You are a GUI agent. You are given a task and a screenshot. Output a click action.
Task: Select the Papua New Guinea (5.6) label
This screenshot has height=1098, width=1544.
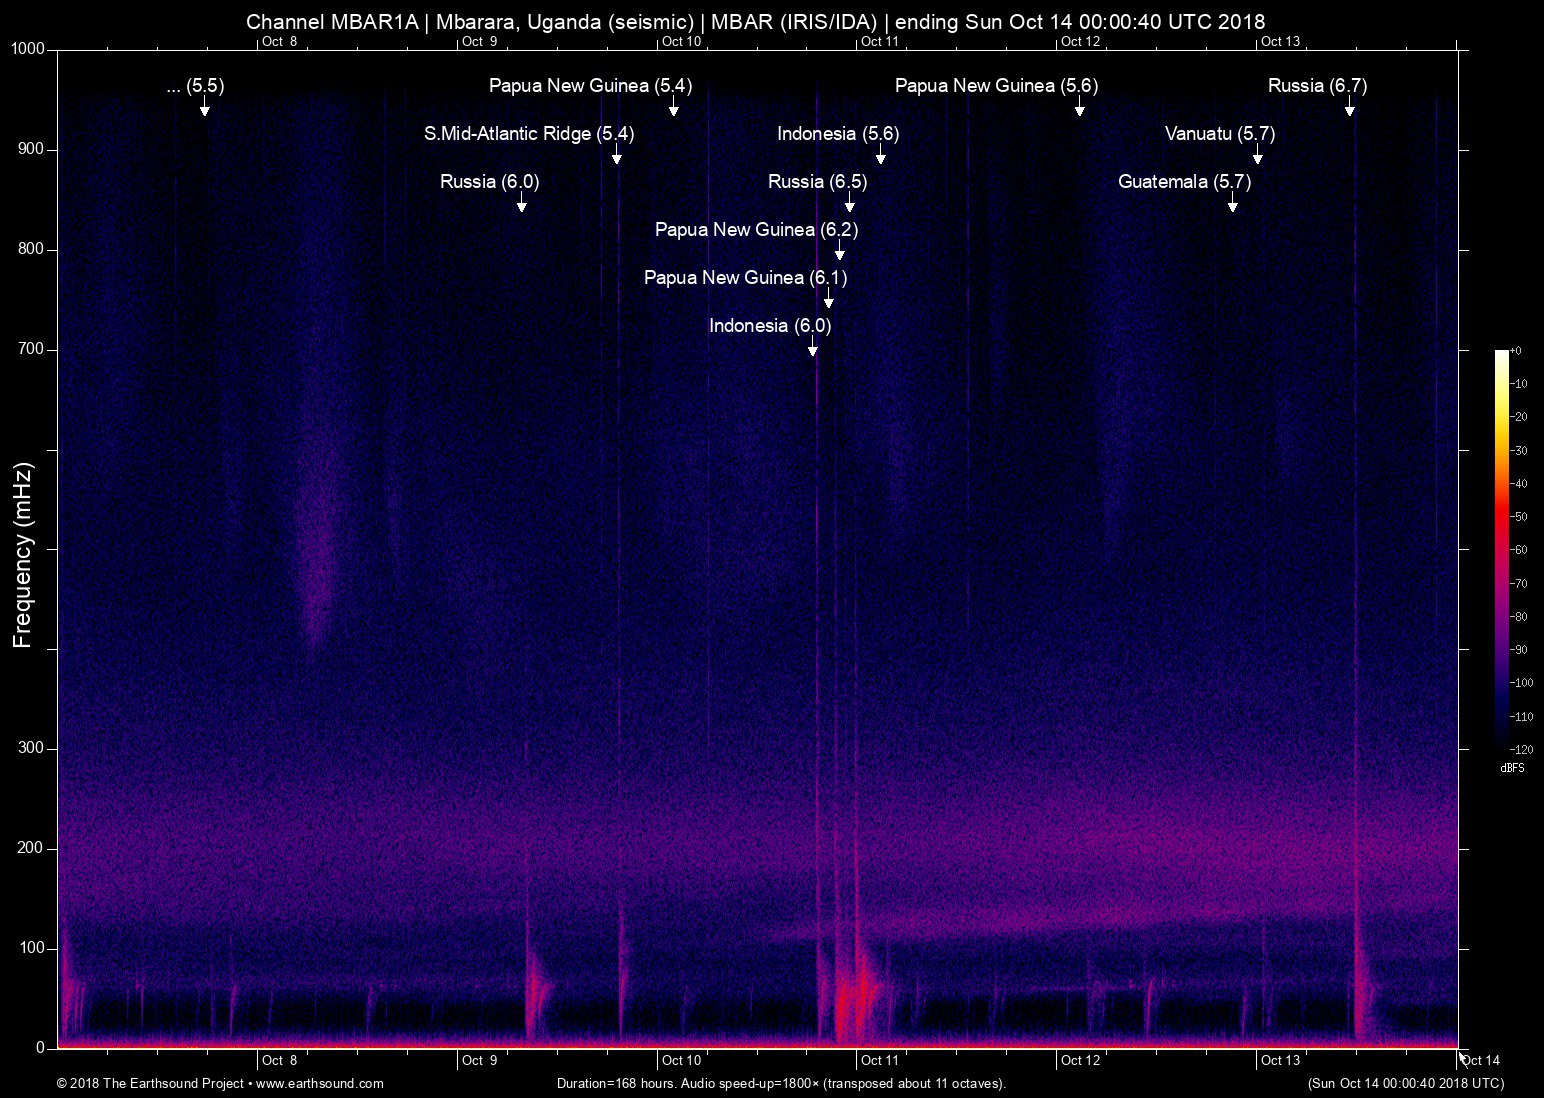point(996,86)
